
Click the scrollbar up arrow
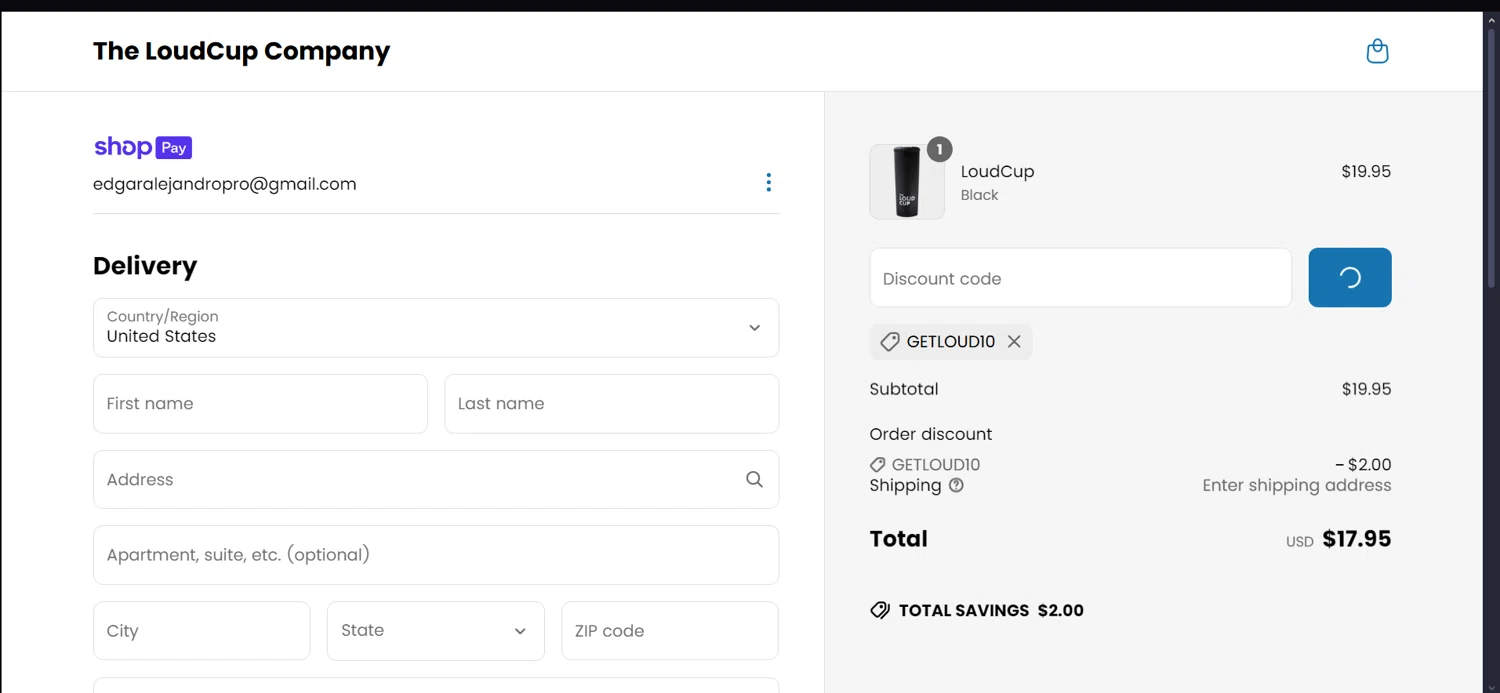click(x=1491, y=19)
